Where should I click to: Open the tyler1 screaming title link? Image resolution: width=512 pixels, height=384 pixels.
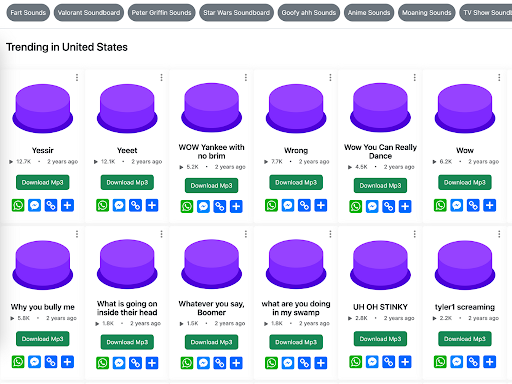(465, 307)
